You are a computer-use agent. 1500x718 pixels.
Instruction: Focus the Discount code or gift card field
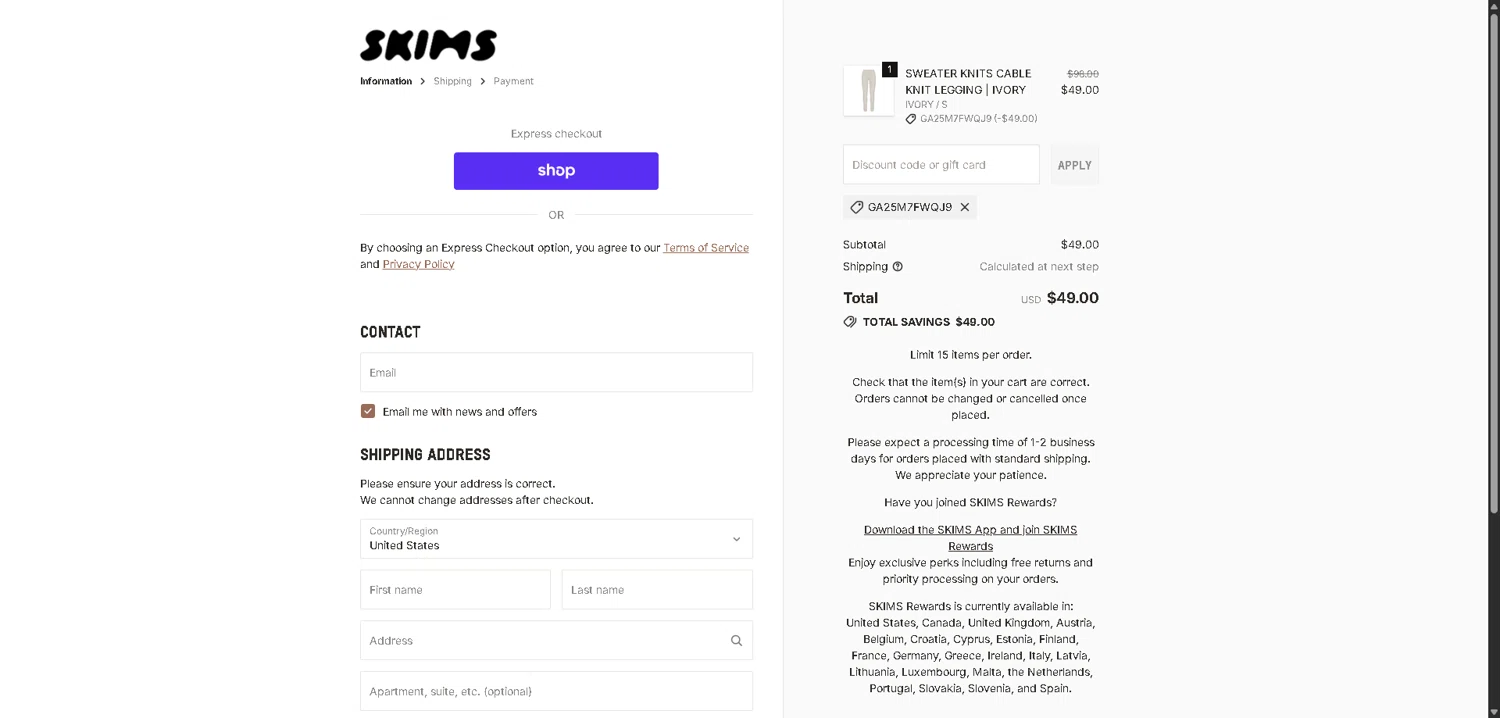pyautogui.click(x=941, y=165)
